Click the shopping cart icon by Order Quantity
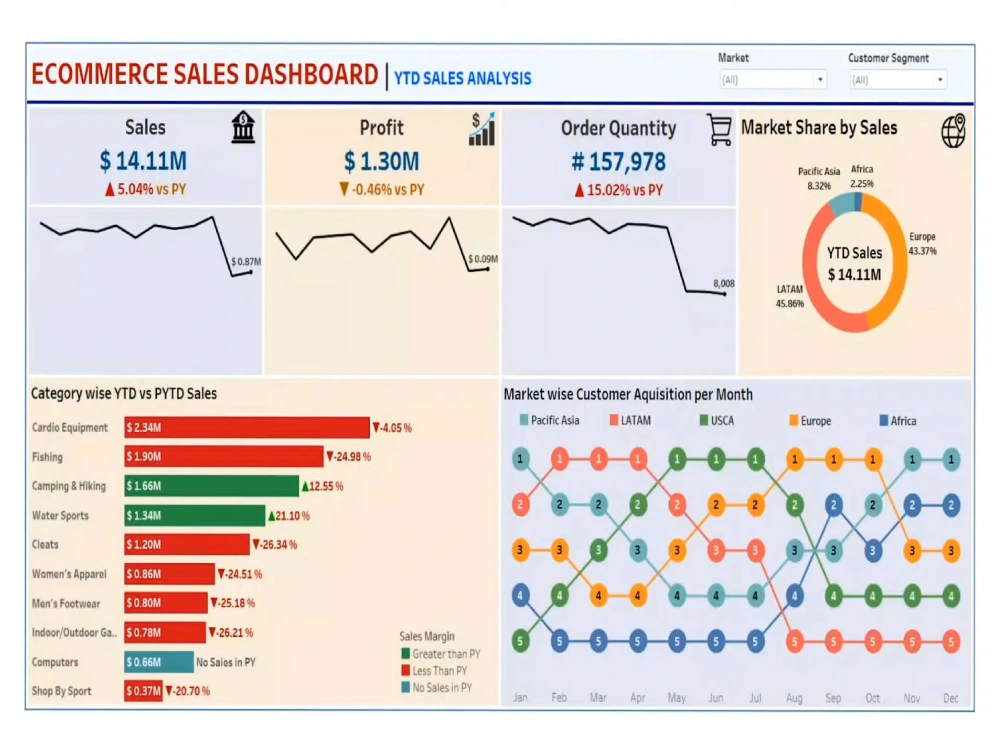Image resolution: width=1000 pixels, height=750 pixels. point(718,130)
